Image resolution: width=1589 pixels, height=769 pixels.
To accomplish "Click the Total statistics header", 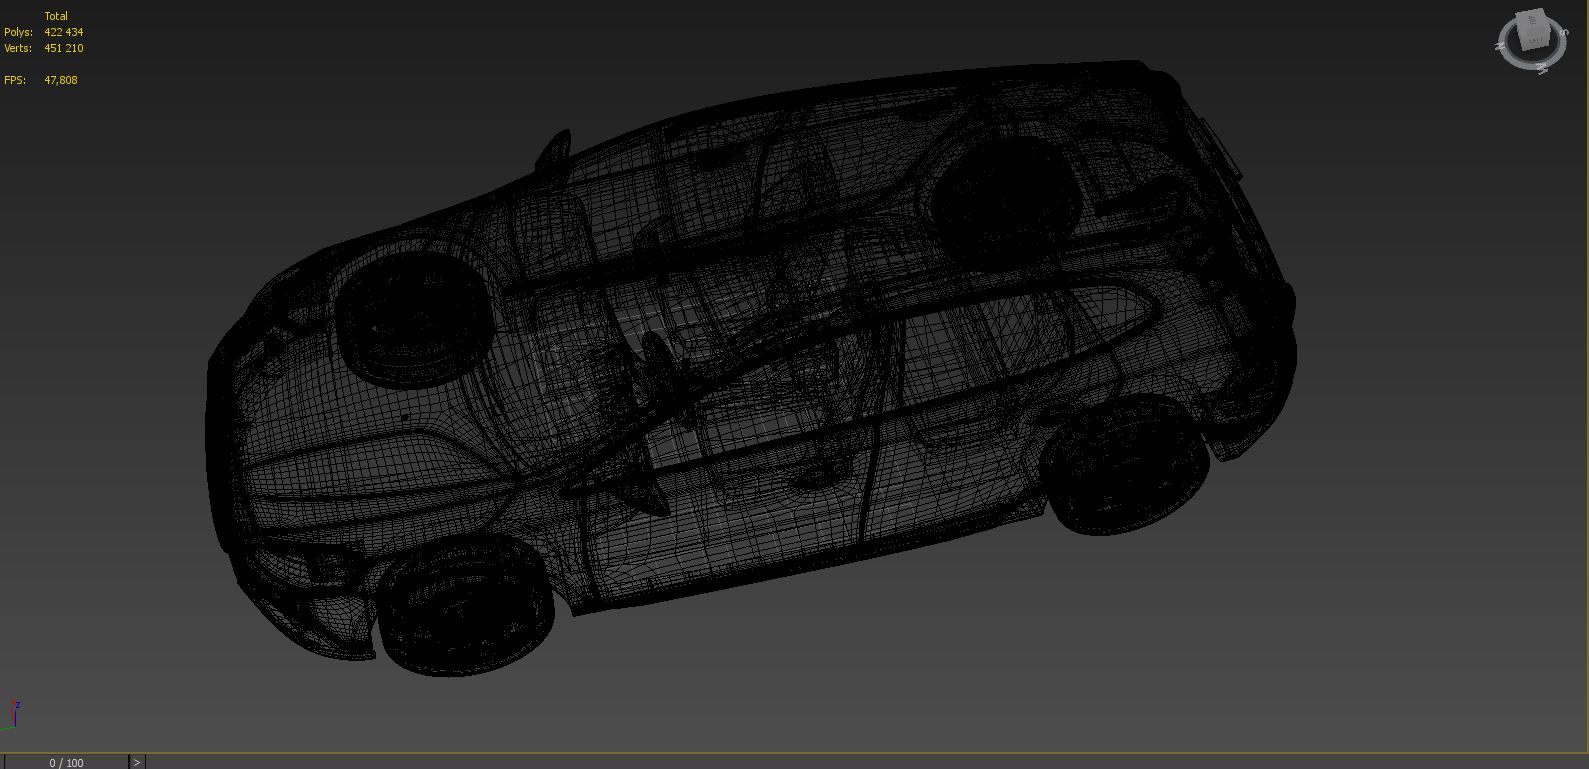I will tap(56, 16).
